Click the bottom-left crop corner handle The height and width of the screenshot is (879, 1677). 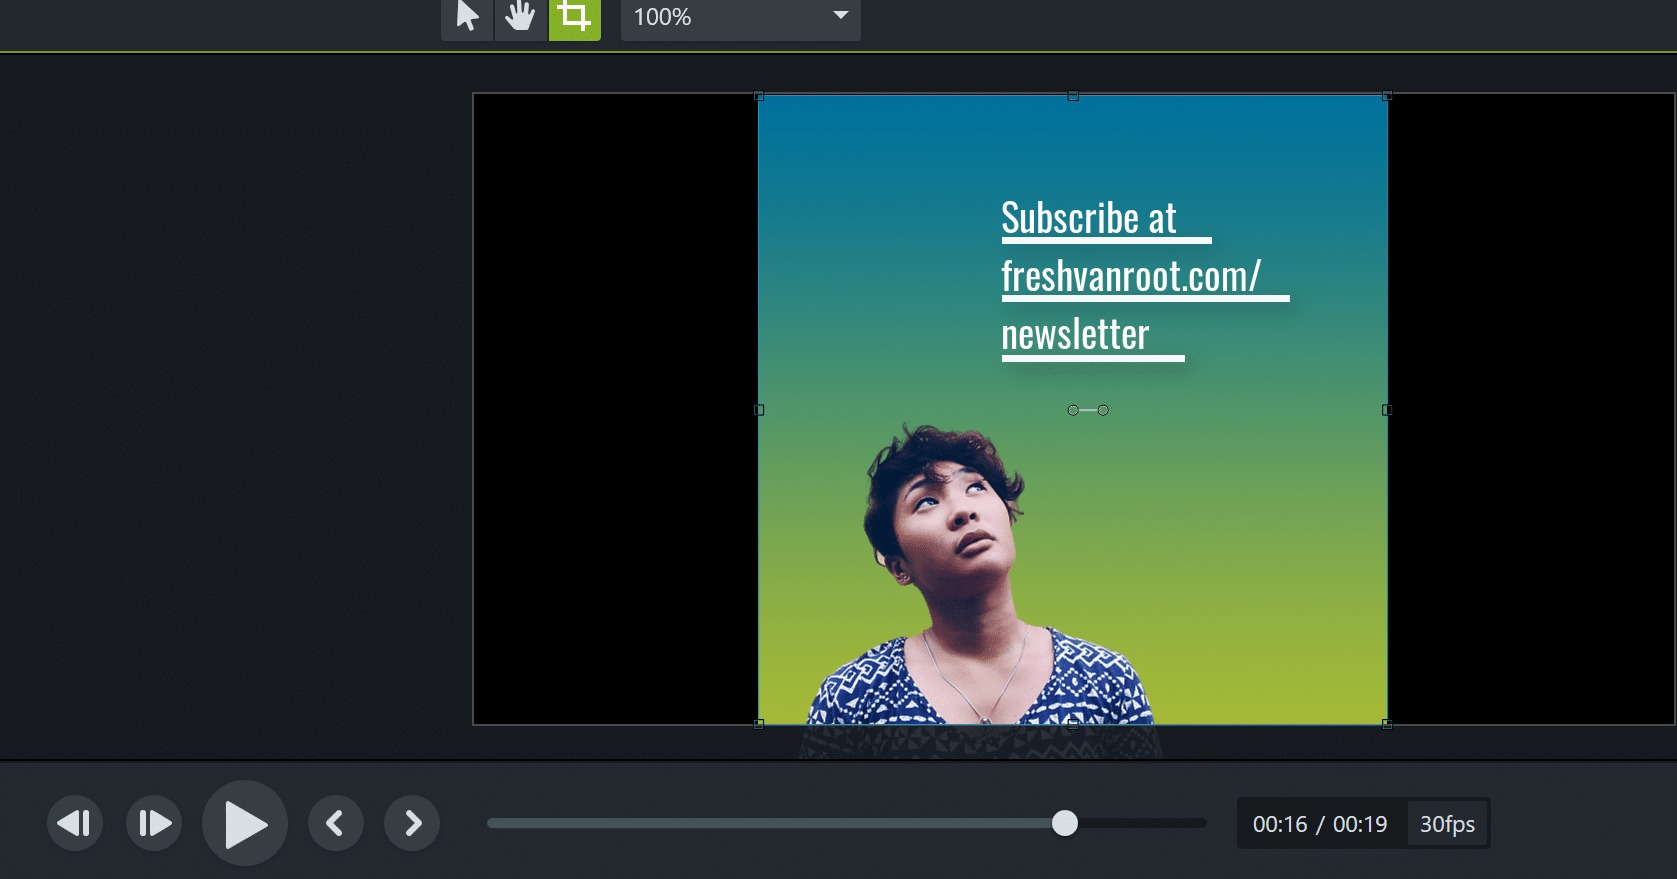coord(759,724)
